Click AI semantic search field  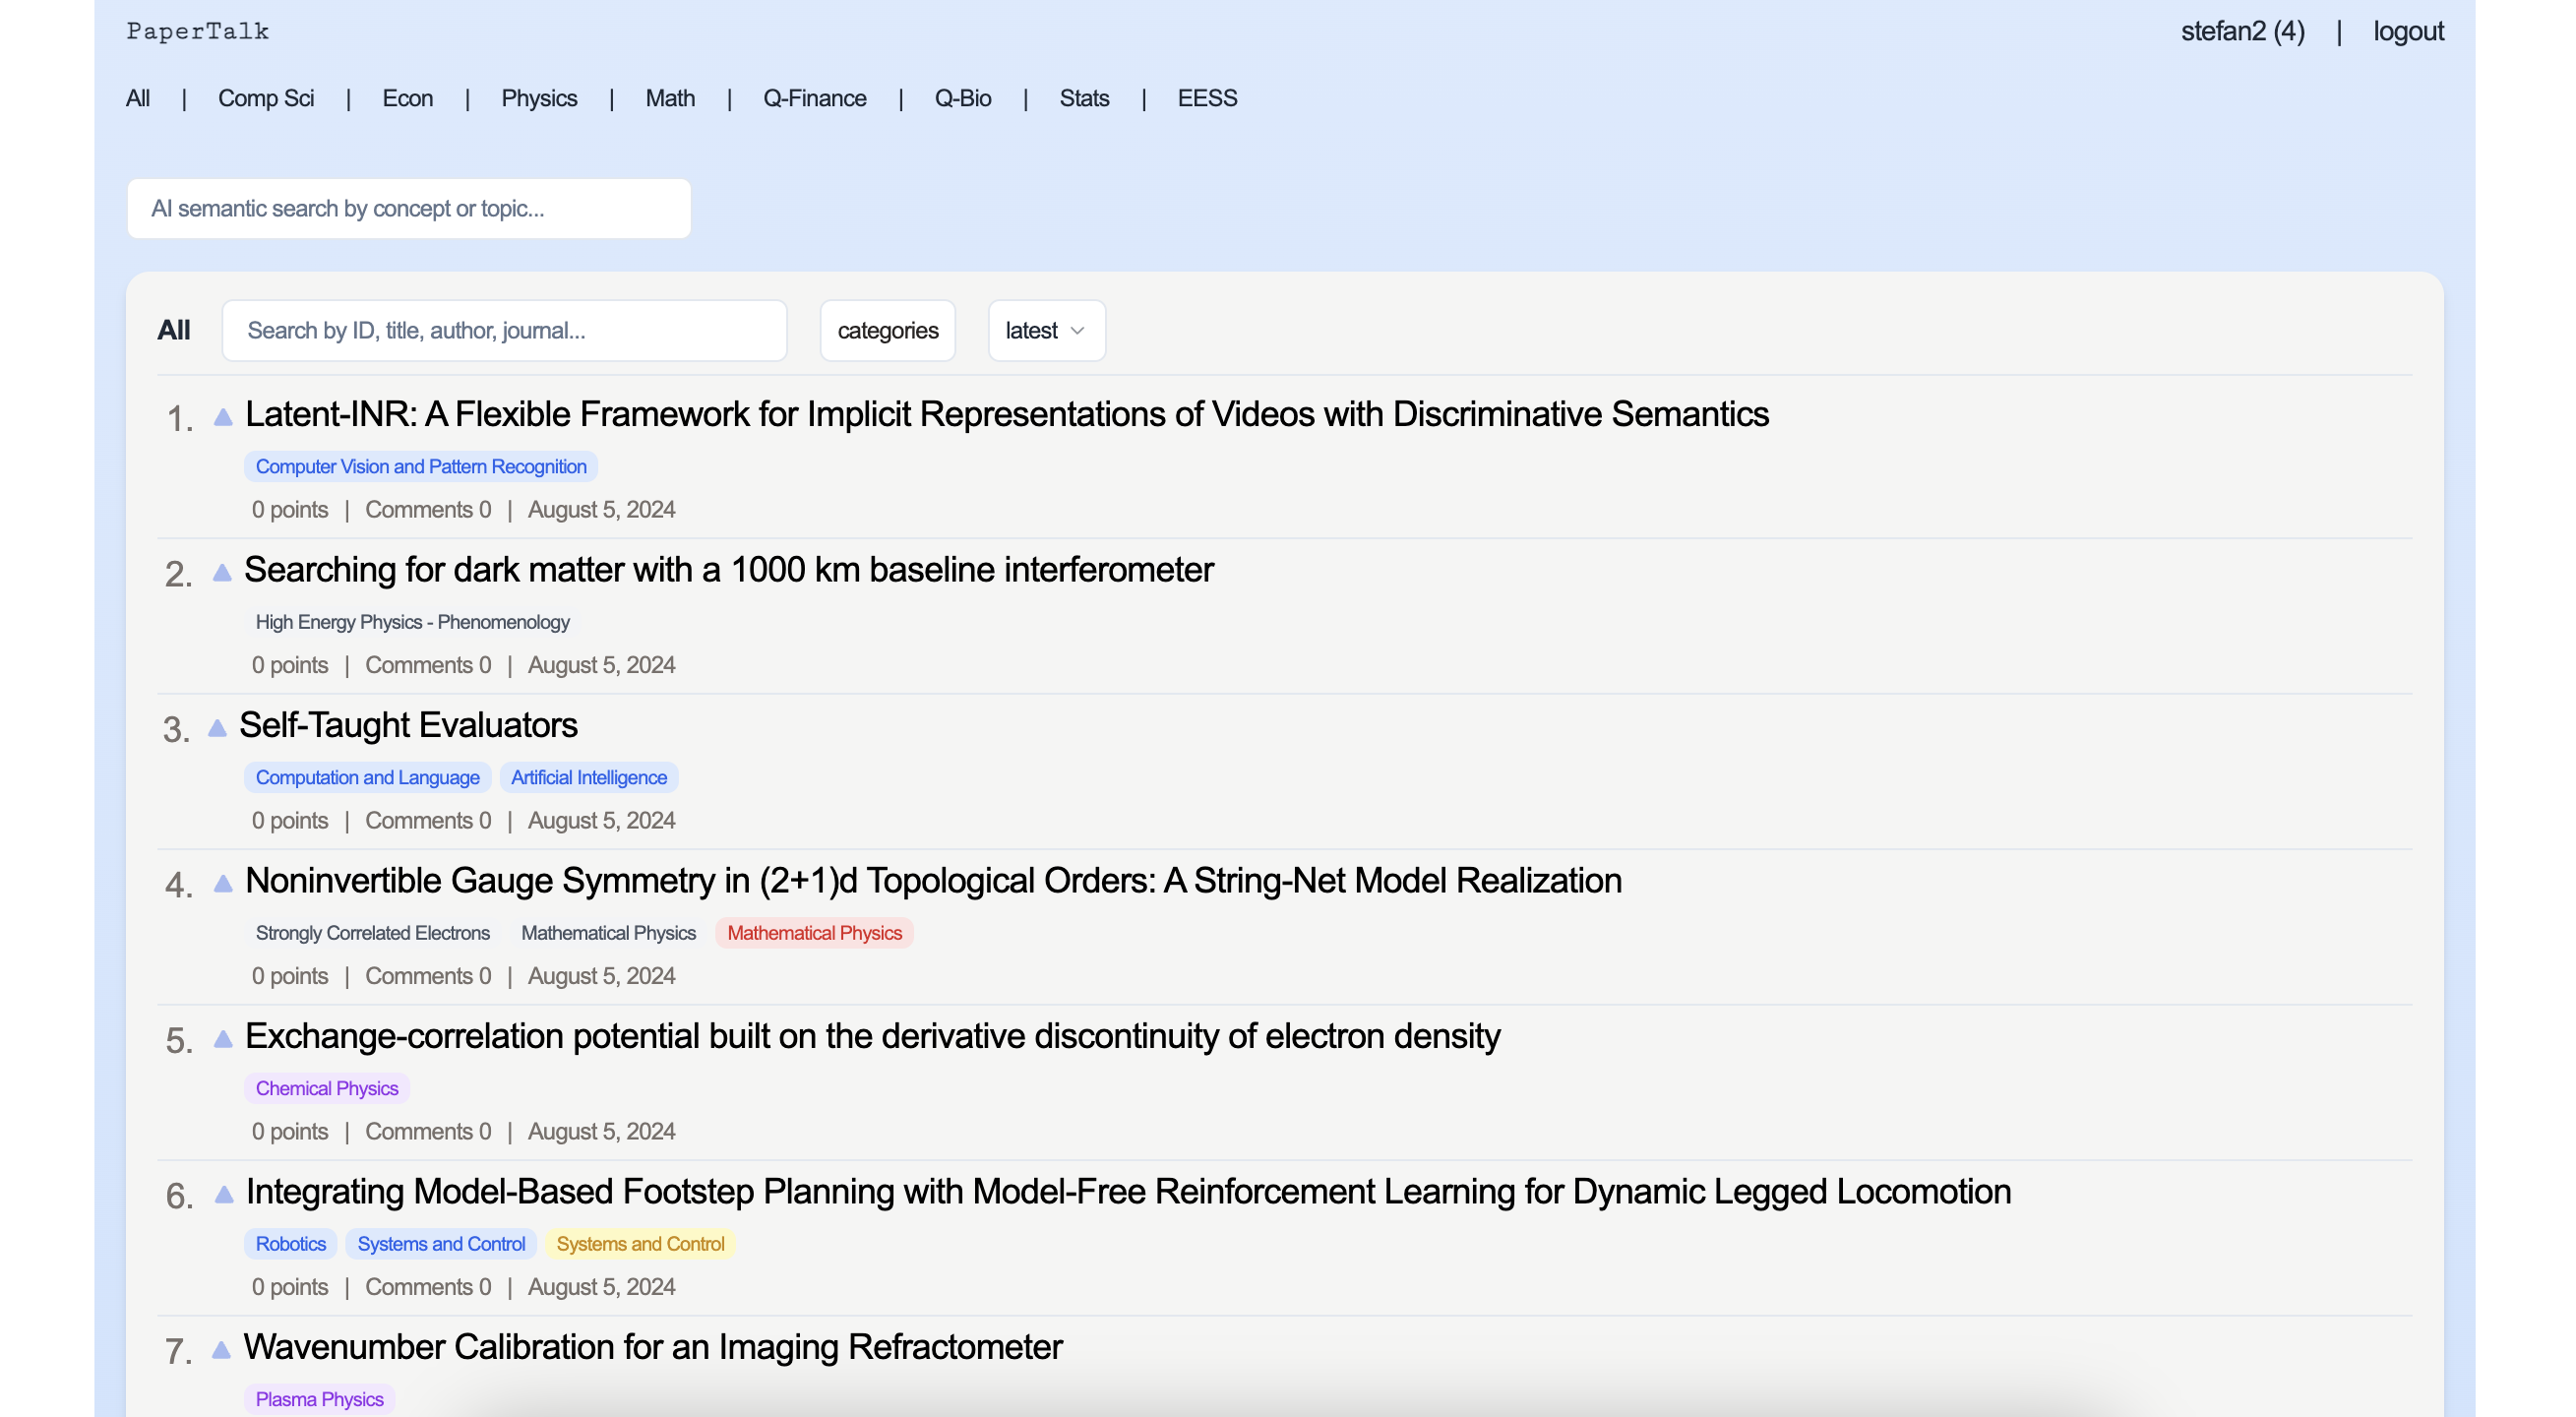point(408,208)
